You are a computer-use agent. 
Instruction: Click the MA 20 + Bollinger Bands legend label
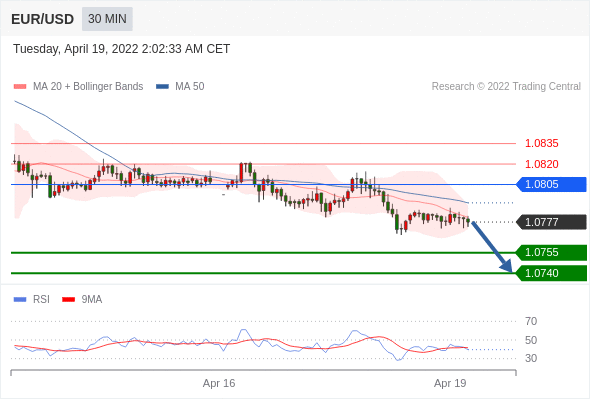(88, 87)
